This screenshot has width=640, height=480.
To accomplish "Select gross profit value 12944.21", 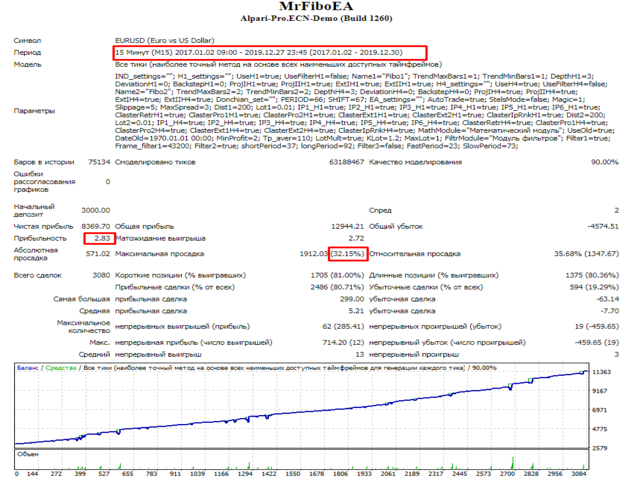I will tap(347, 226).
